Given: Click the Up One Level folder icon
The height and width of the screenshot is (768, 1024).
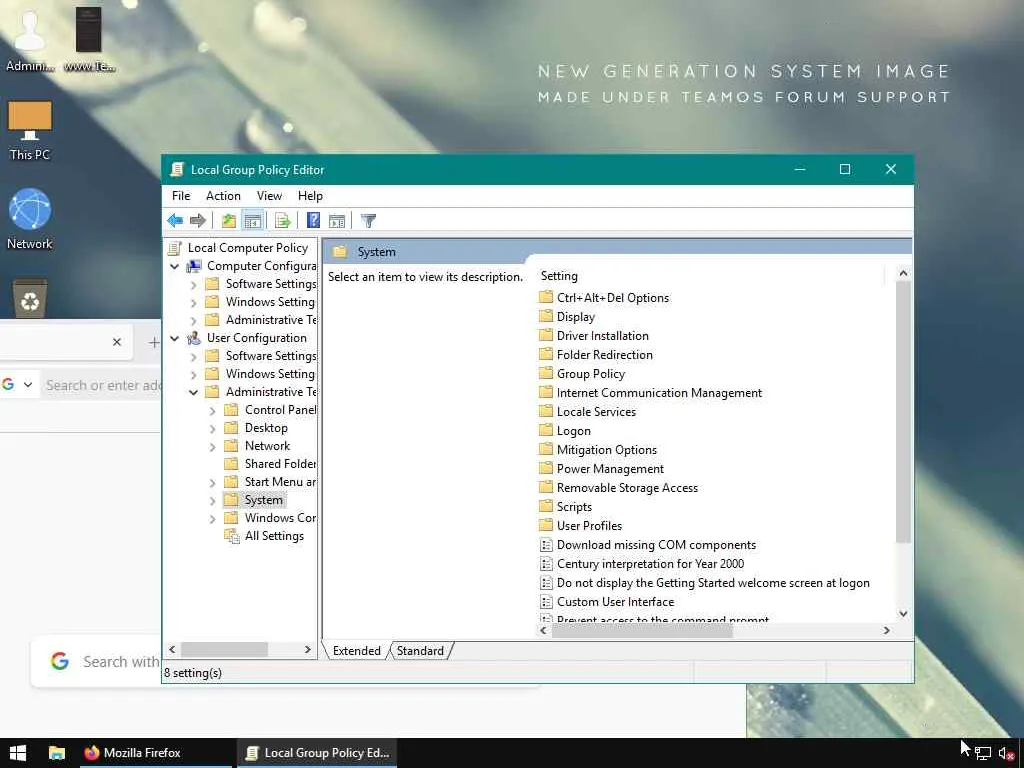Looking at the screenshot, I should pos(229,221).
